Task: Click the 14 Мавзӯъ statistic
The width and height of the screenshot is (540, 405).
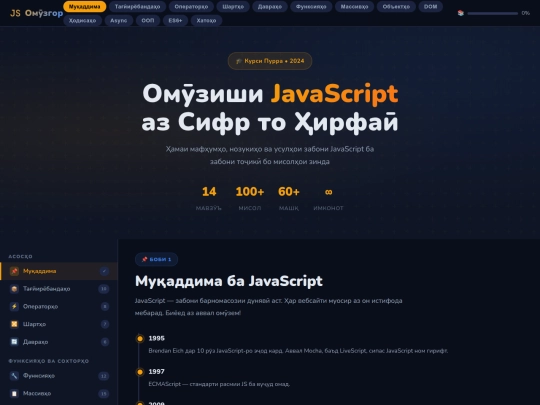Action: pos(209,198)
